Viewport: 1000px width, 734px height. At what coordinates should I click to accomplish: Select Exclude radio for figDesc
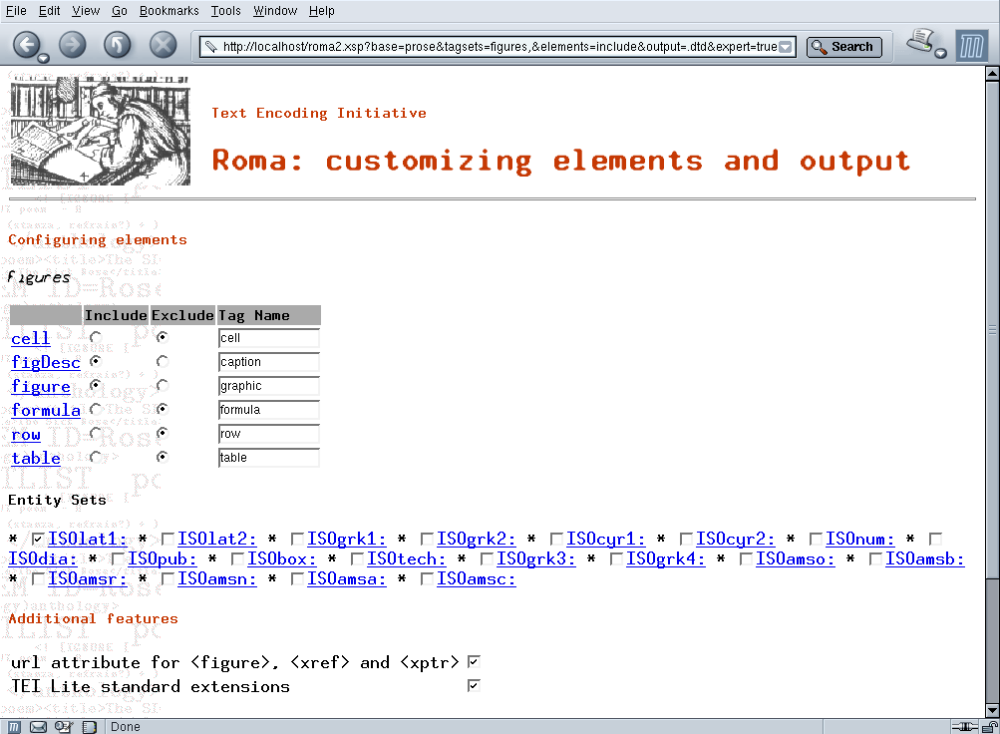coord(163,361)
